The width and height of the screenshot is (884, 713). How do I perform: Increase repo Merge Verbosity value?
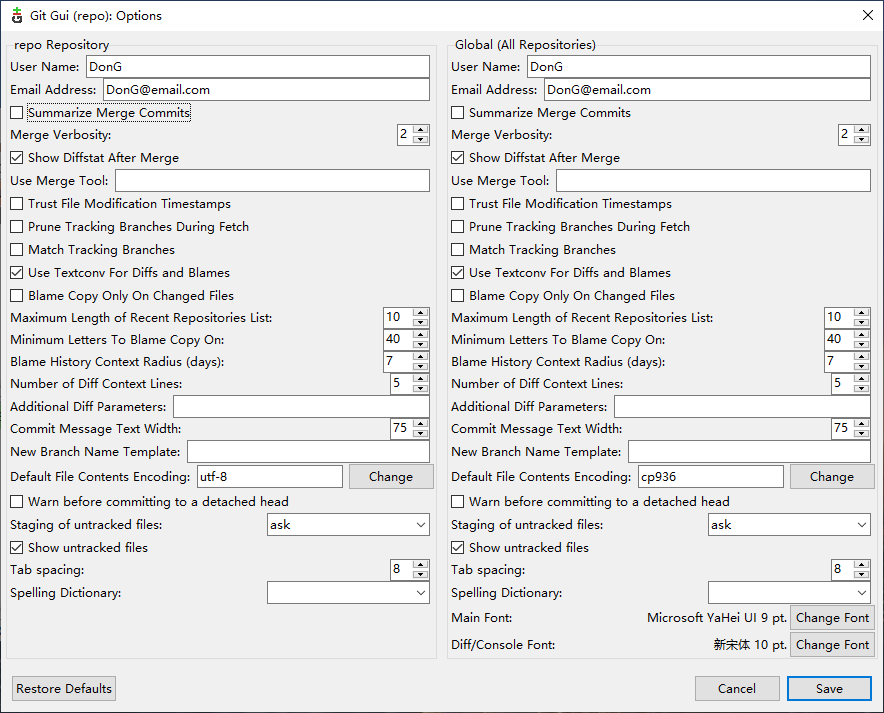coord(421,130)
